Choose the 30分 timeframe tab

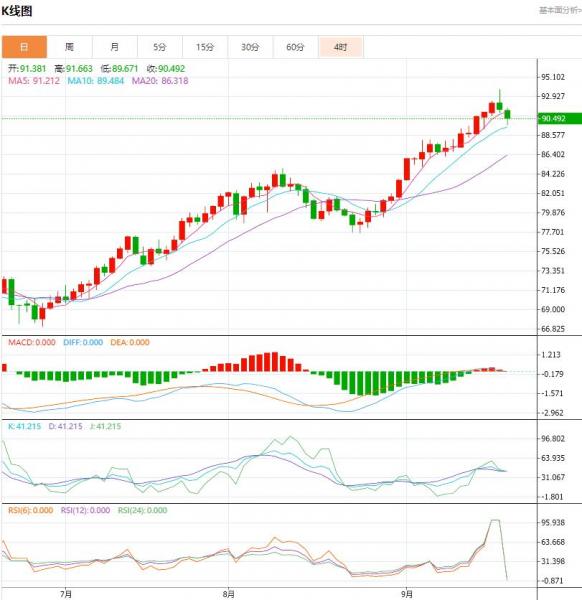pos(250,47)
